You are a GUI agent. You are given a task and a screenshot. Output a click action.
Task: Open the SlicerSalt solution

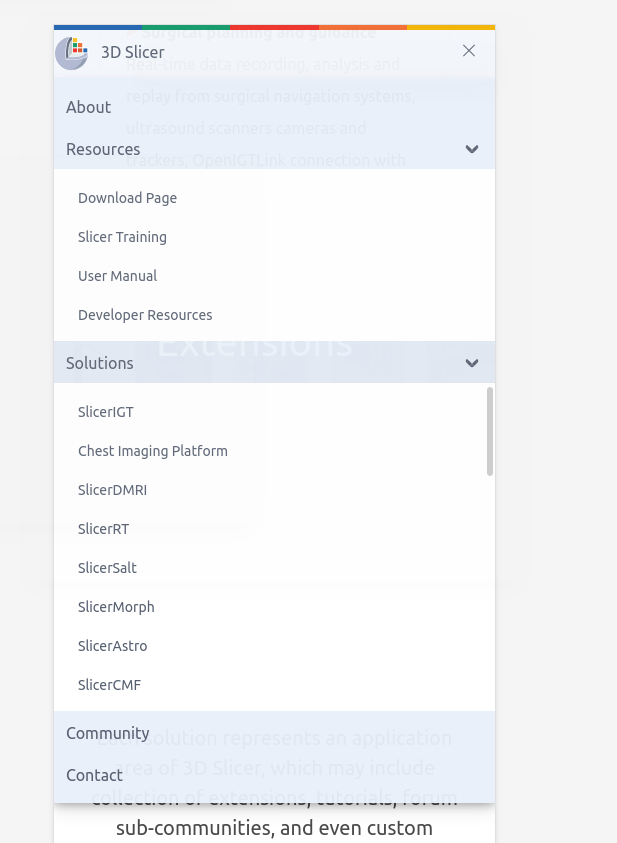(x=107, y=568)
